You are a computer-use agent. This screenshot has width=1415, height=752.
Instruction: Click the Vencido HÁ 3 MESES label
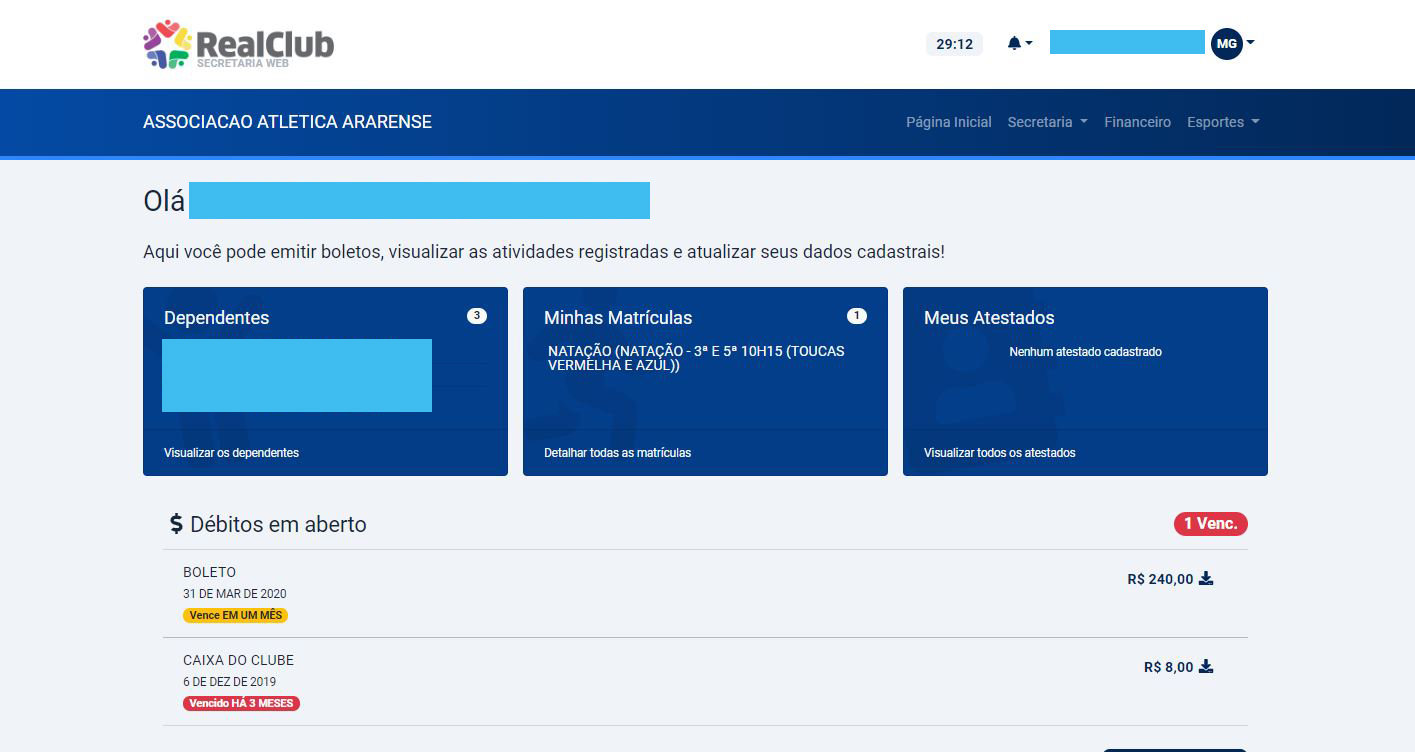(x=241, y=703)
